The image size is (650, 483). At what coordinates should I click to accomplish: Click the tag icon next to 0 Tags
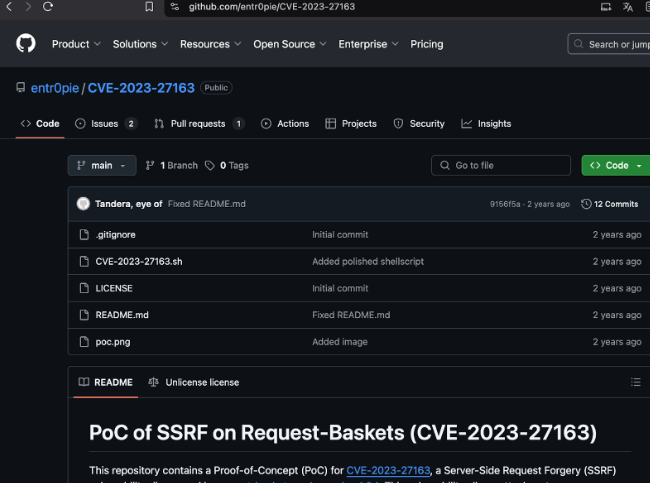(210, 165)
